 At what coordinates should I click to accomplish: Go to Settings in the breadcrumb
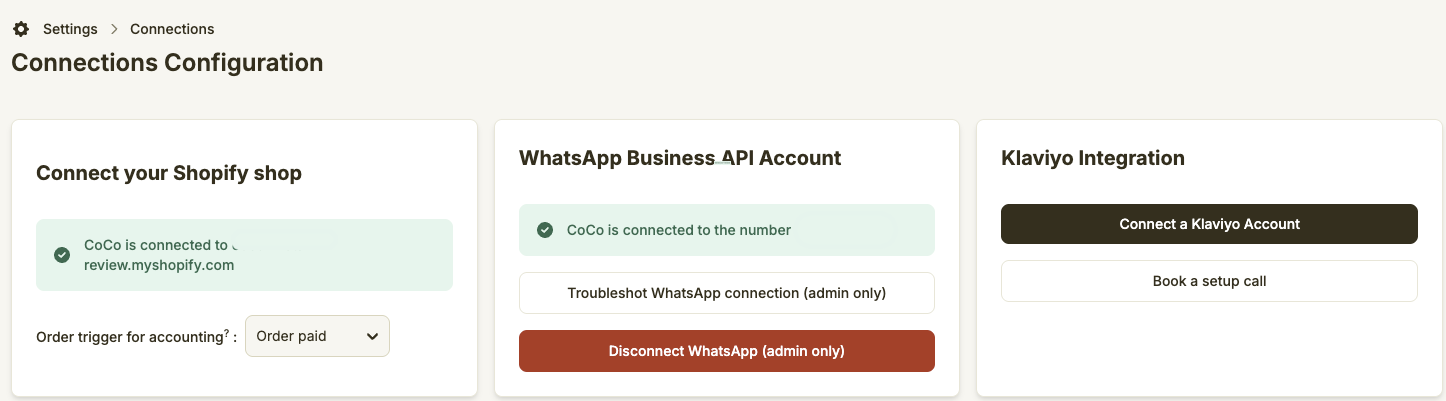tap(69, 29)
